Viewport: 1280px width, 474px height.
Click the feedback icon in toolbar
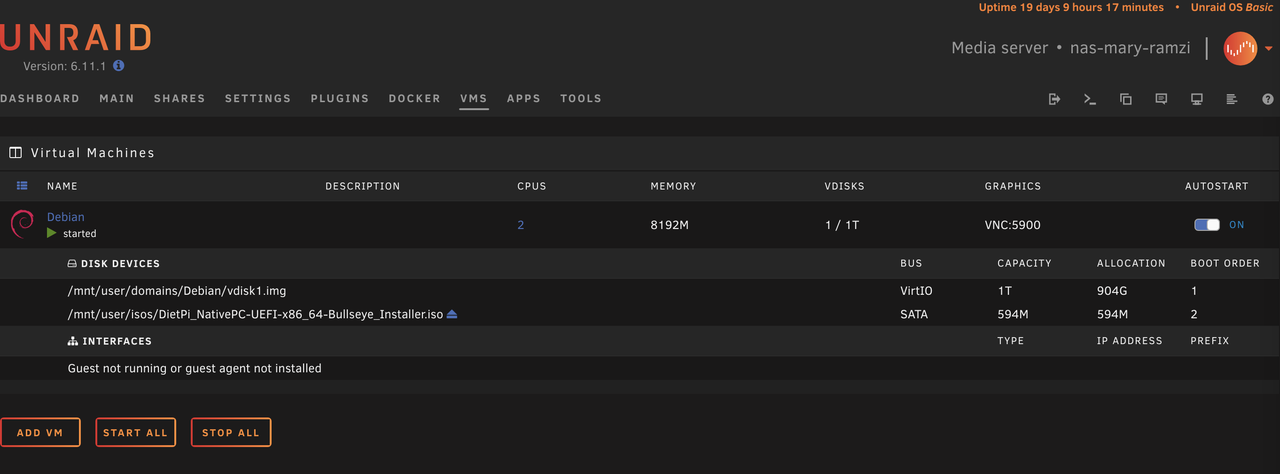click(x=1161, y=99)
